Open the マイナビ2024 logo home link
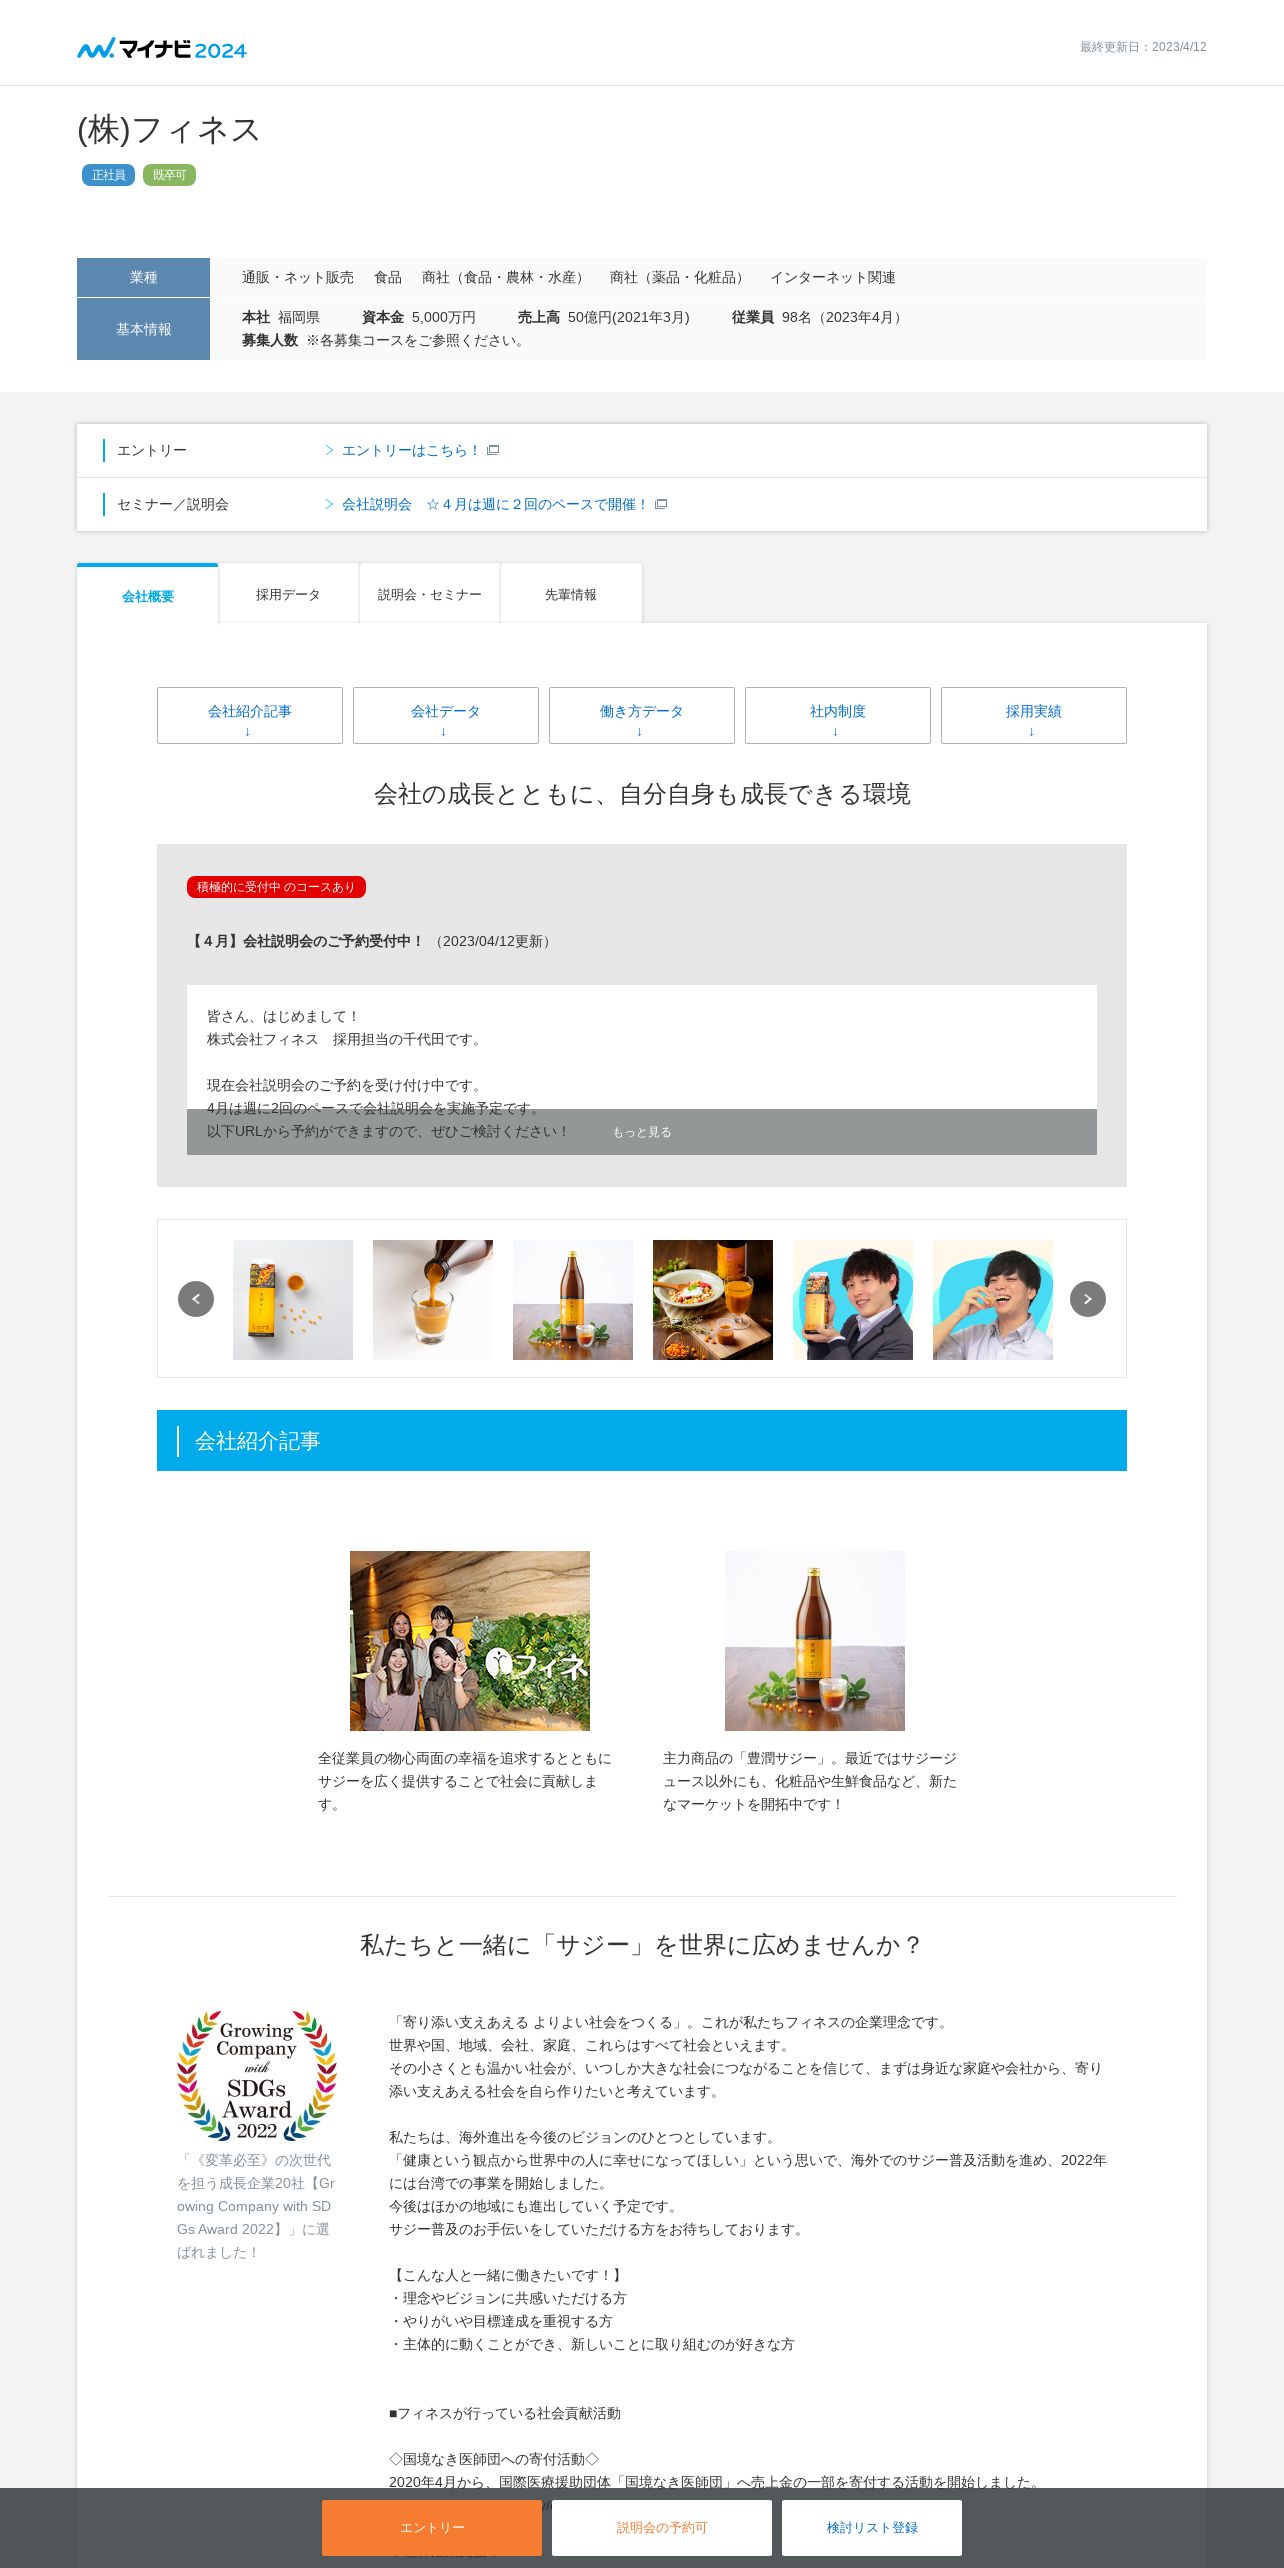 162,48
